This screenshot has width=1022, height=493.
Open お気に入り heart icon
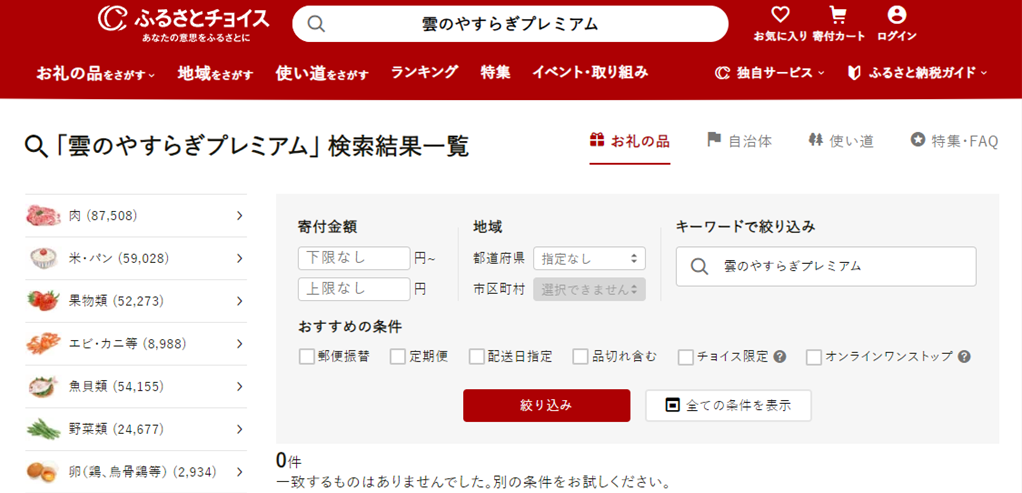[x=780, y=14]
